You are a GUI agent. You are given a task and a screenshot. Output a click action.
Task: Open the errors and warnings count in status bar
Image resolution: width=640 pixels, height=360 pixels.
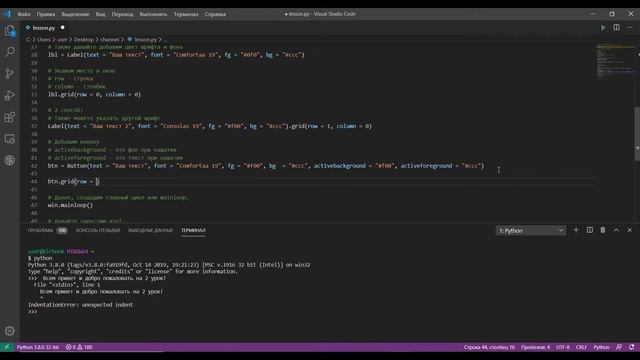point(79,347)
